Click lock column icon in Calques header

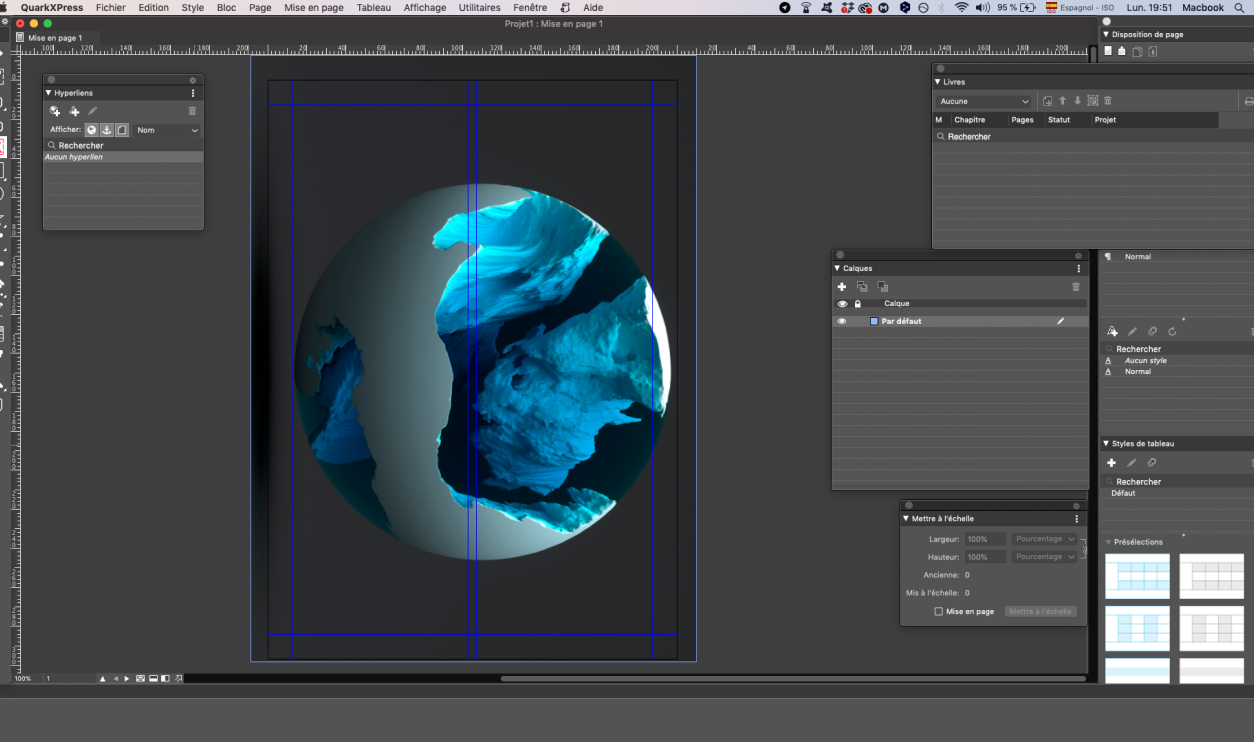(x=857, y=304)
